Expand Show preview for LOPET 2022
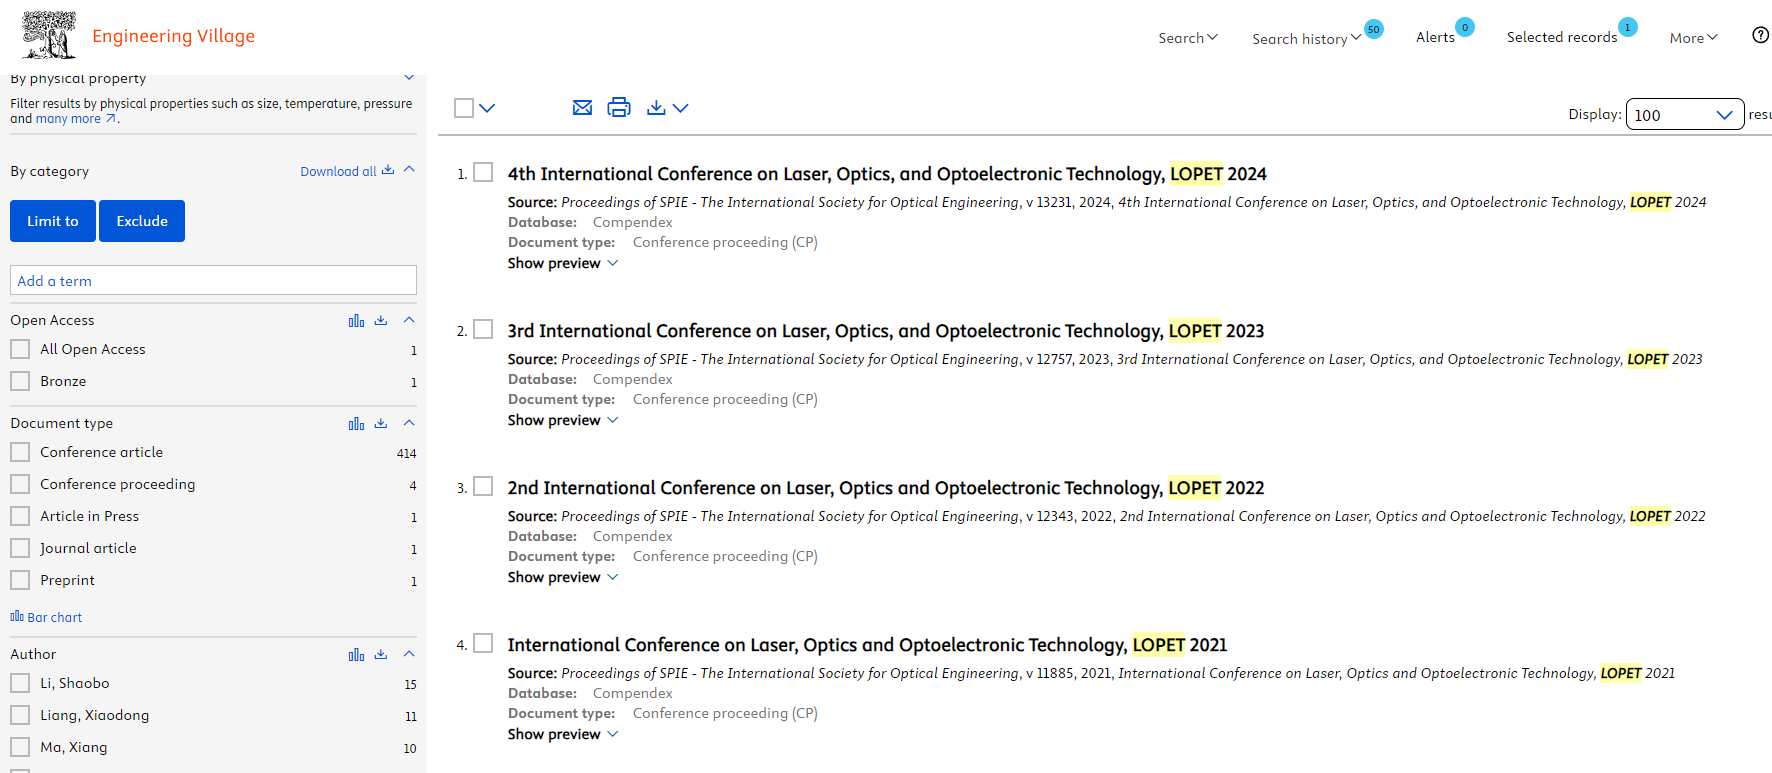The width and height of the screenshot is (1772, 773). pyautogui.click(x=563, y=577)
